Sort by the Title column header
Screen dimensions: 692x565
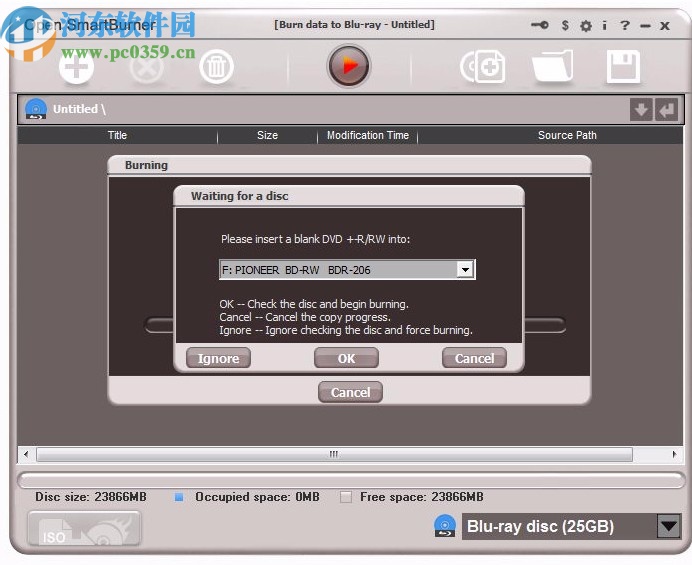pyautogui.click(x=117, y=135)
